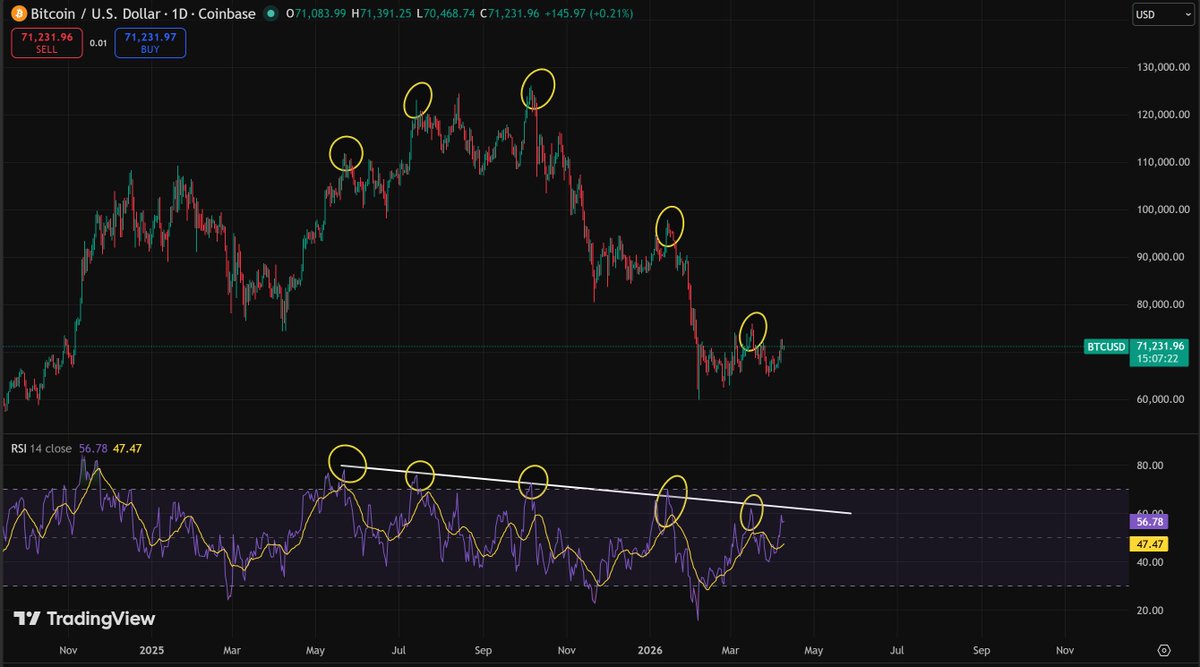The image size is (1200, 667).
Task: Click the 20.00 RSI axis label
Action: pos(1150,610)
